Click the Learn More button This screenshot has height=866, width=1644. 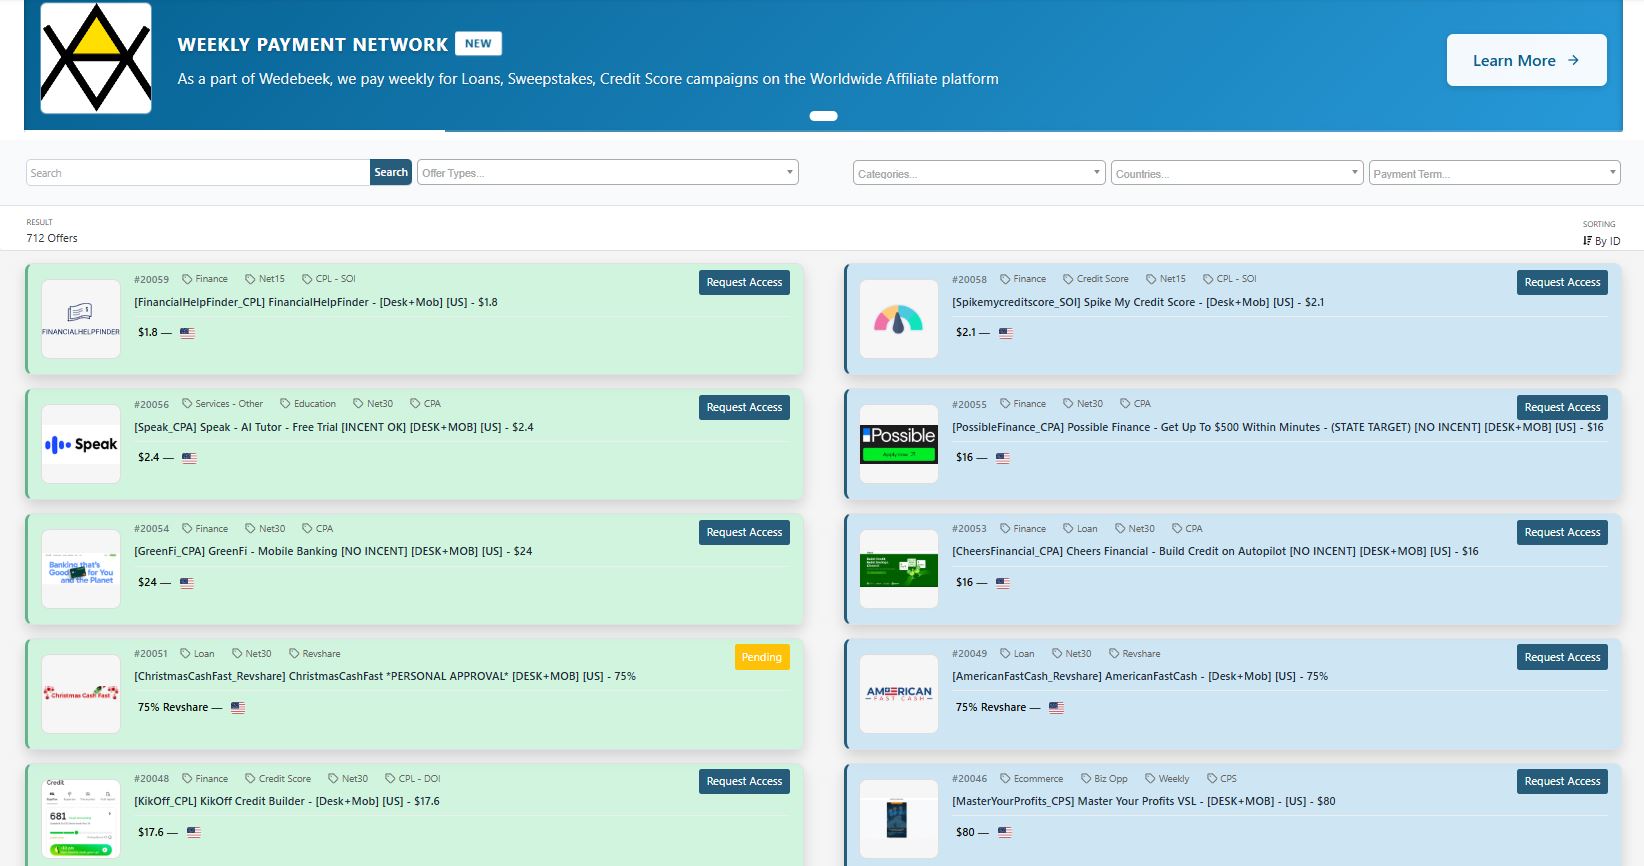(x=1526, y=60)
